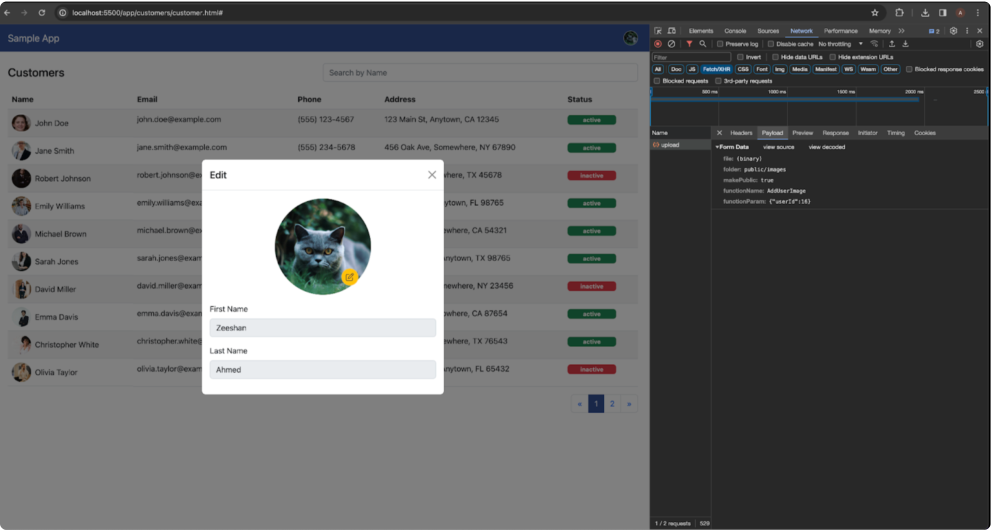Click the view decoded link
The image size is (992, 530).
(x=826, y=147)
